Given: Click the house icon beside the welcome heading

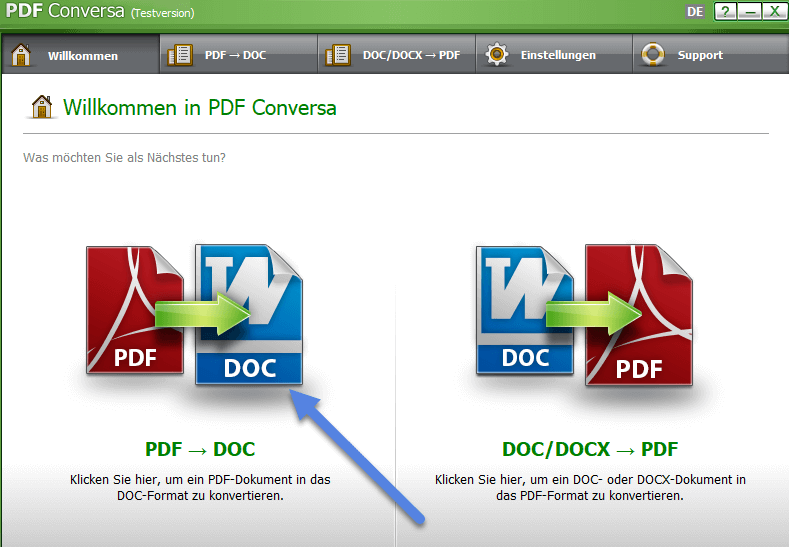Looking at the screenshot, I should [42, 107].
